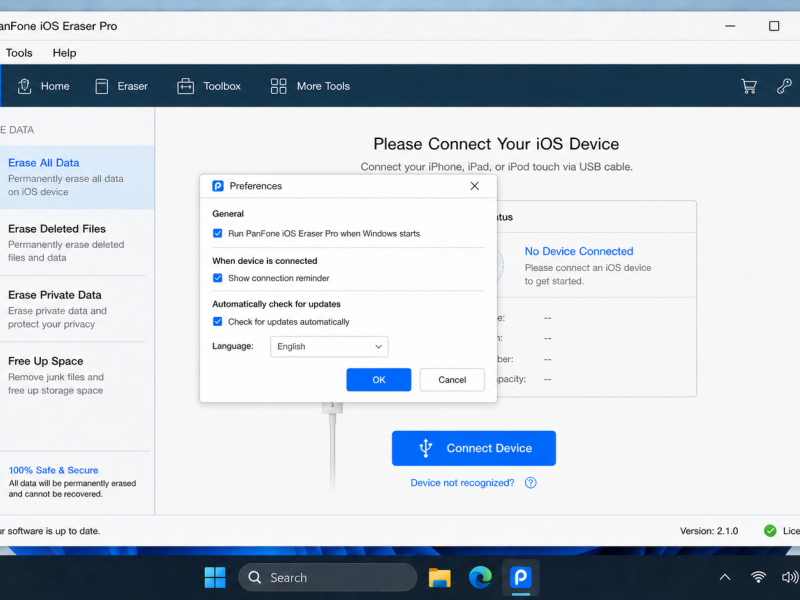
Task: Open the Tools menu
Action: click(19, 53)
